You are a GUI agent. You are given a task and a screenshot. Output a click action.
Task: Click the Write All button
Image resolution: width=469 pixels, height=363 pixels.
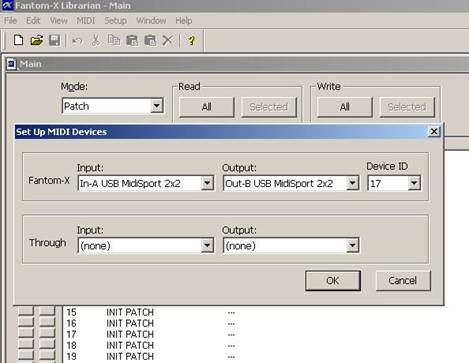(345, 107)
